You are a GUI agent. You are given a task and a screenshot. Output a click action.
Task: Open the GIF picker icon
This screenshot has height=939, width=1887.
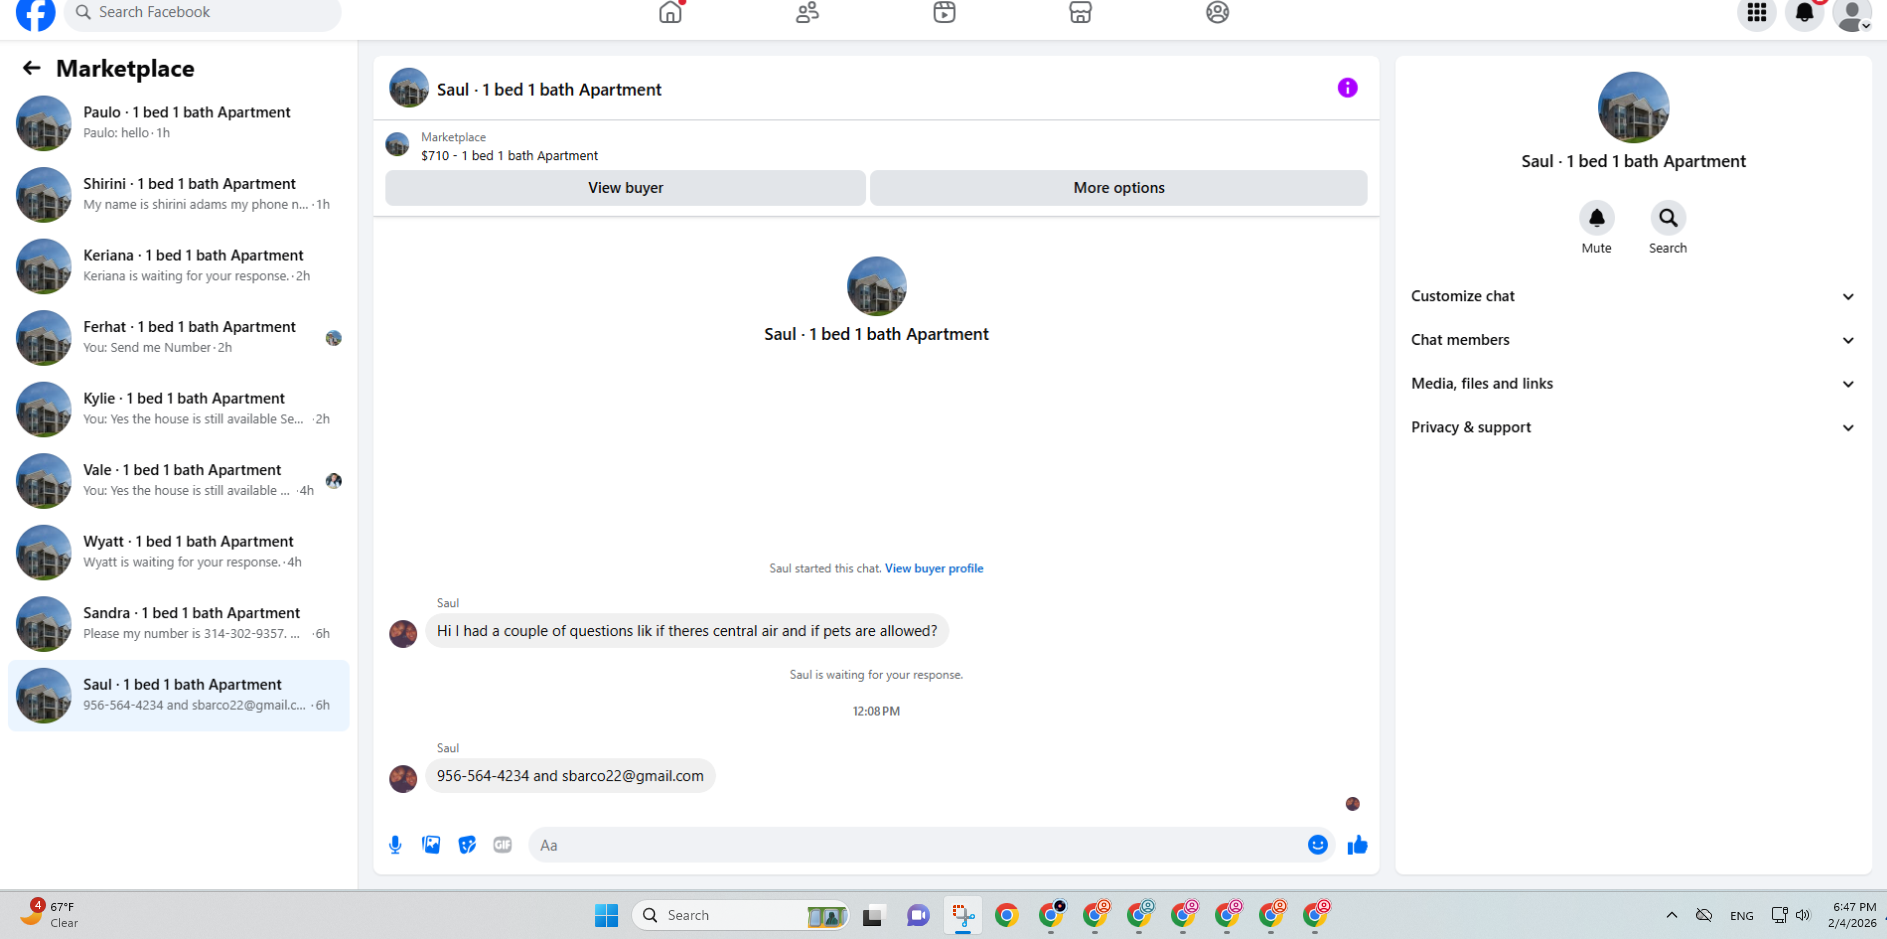pos(503,845)
